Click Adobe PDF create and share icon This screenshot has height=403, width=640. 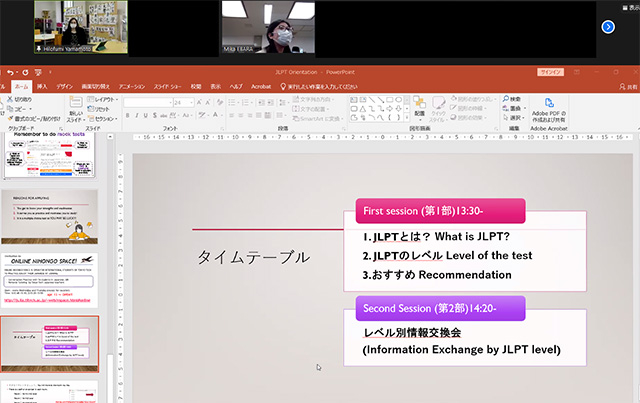tap(550, 104)
